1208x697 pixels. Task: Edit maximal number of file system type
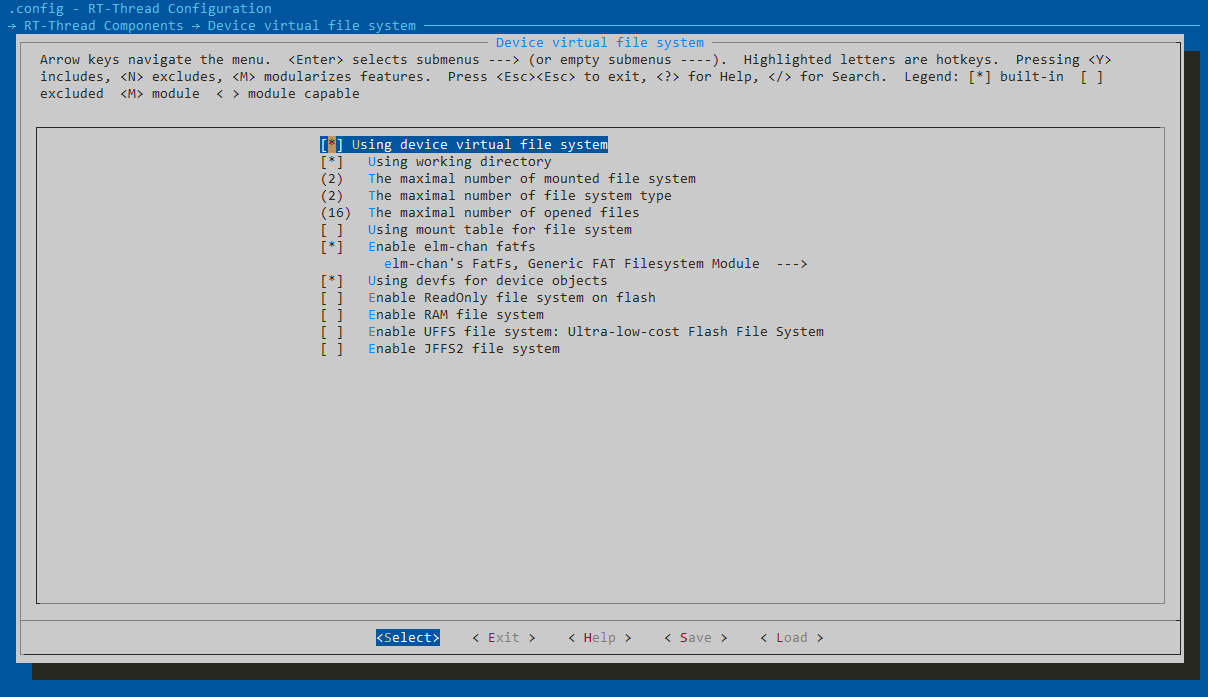click(x=496, y=196)
